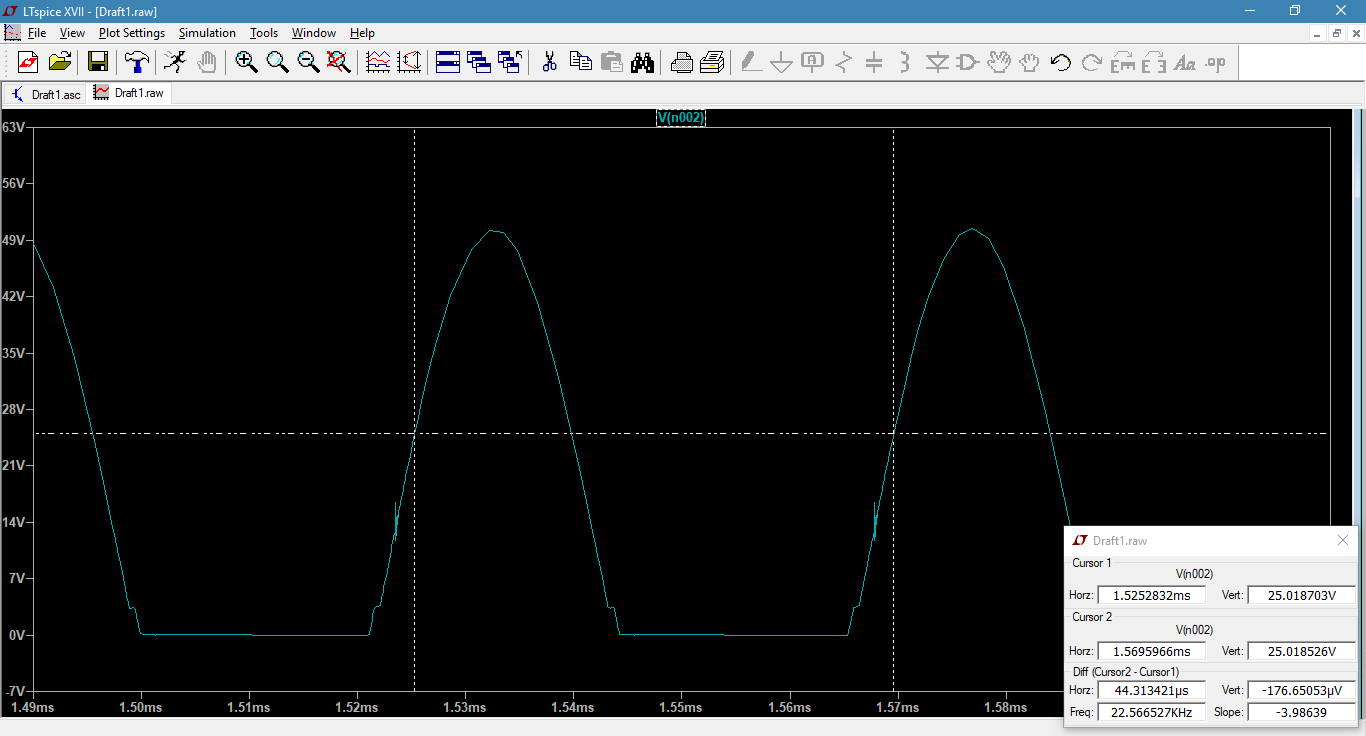
Task: Open the Plot Settings menu
Action: click(131, 33)
